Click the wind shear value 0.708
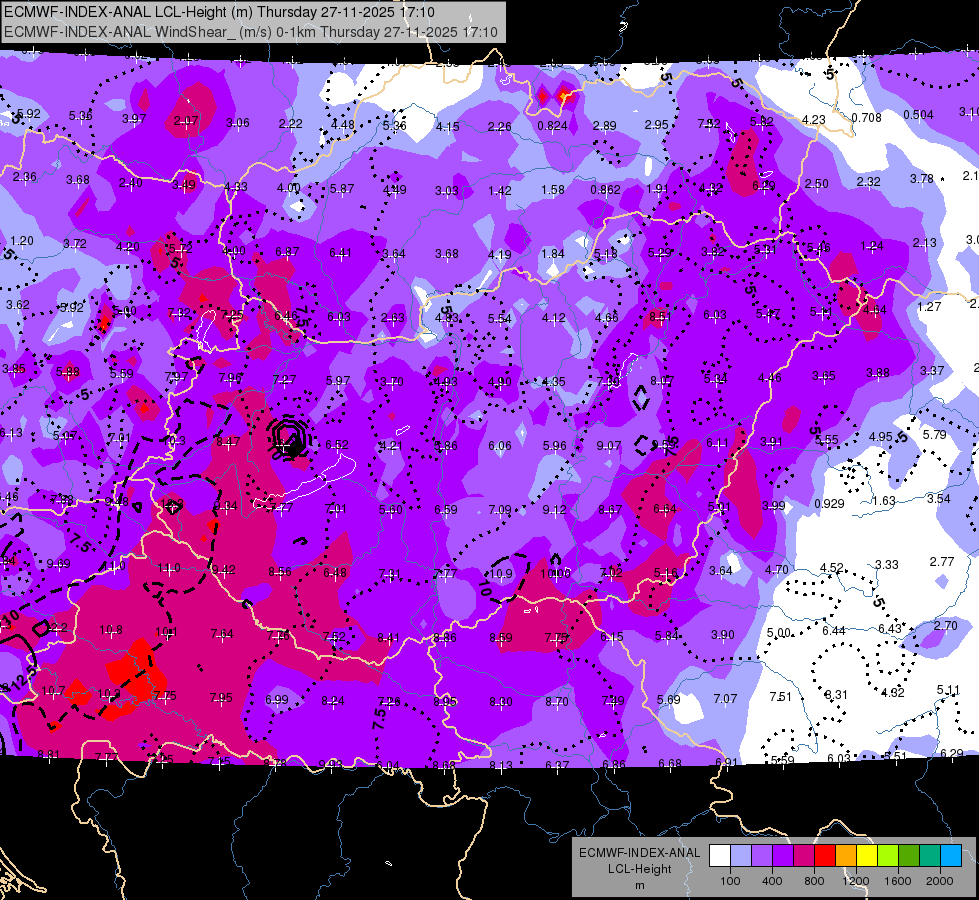The width and height of the screenshot is (979, 900). point(867,117)
